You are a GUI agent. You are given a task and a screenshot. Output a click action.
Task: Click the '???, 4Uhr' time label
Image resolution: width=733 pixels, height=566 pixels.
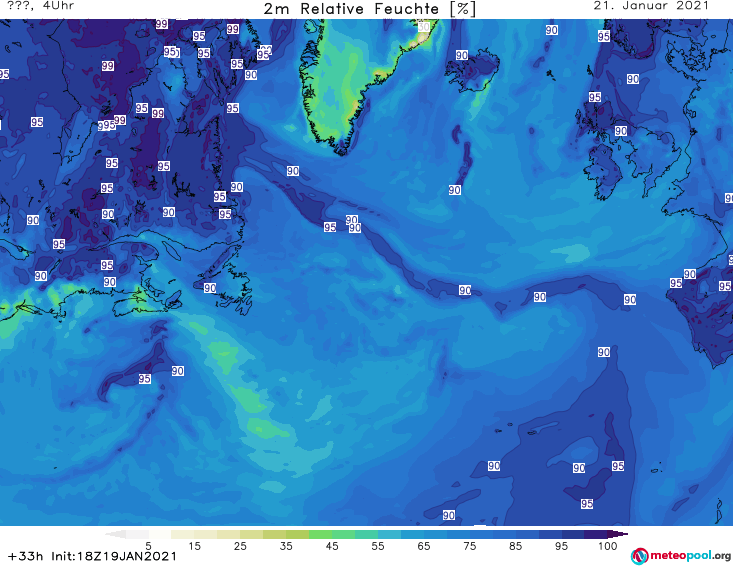point(40,6)
